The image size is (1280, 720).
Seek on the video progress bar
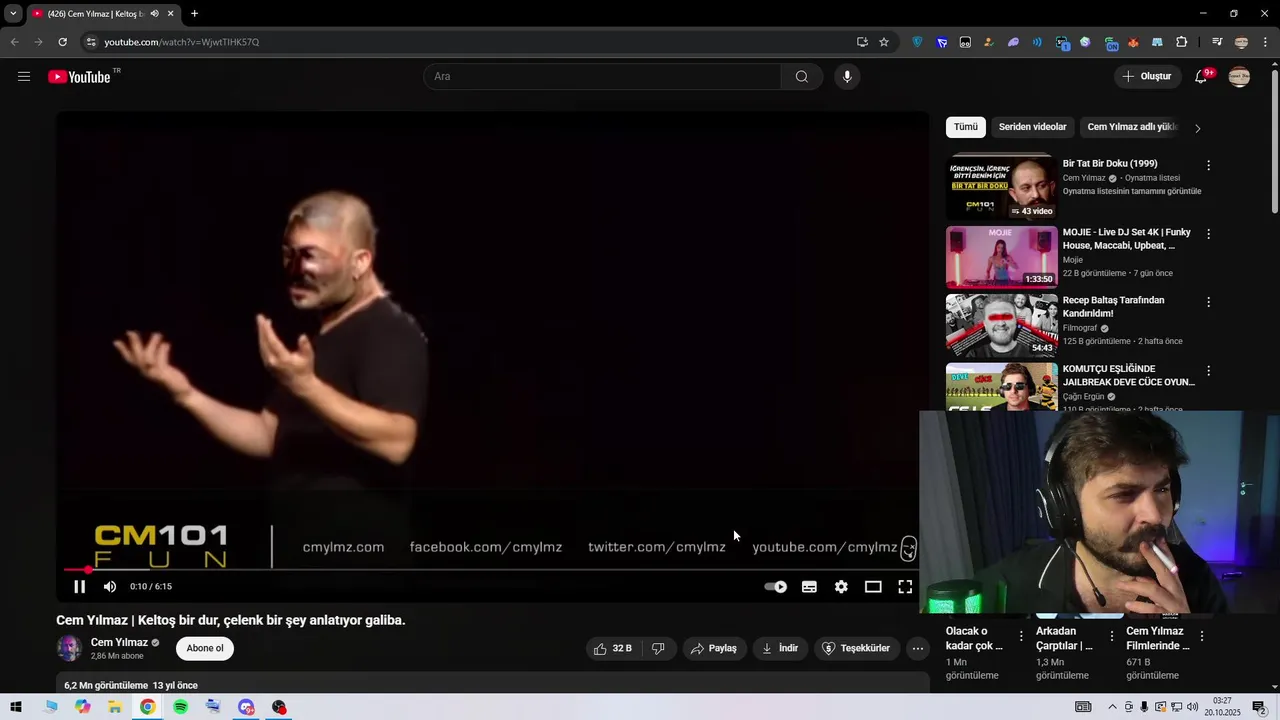click(492, 570)
